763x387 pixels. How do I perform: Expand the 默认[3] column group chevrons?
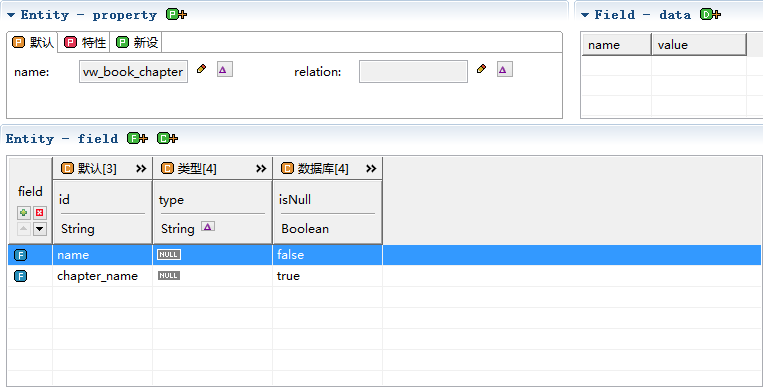141,168
